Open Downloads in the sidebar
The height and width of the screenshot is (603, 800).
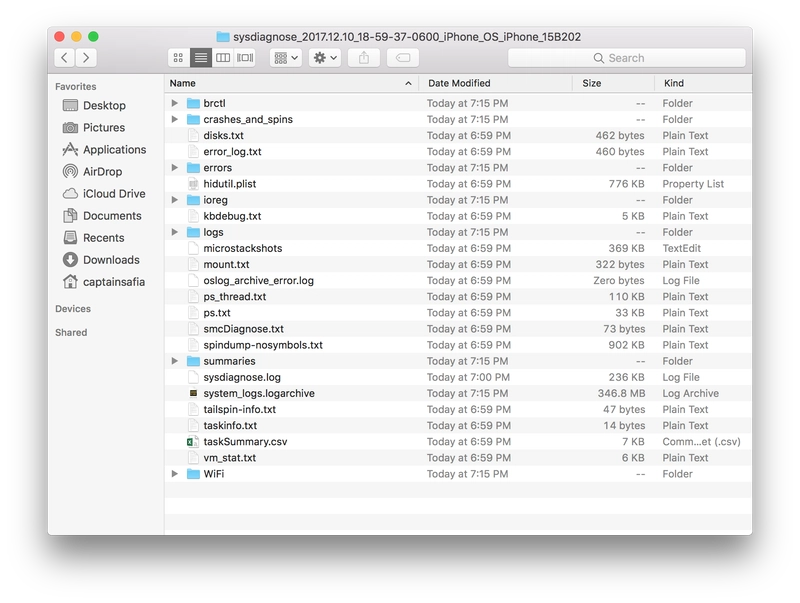click(110, 260)
